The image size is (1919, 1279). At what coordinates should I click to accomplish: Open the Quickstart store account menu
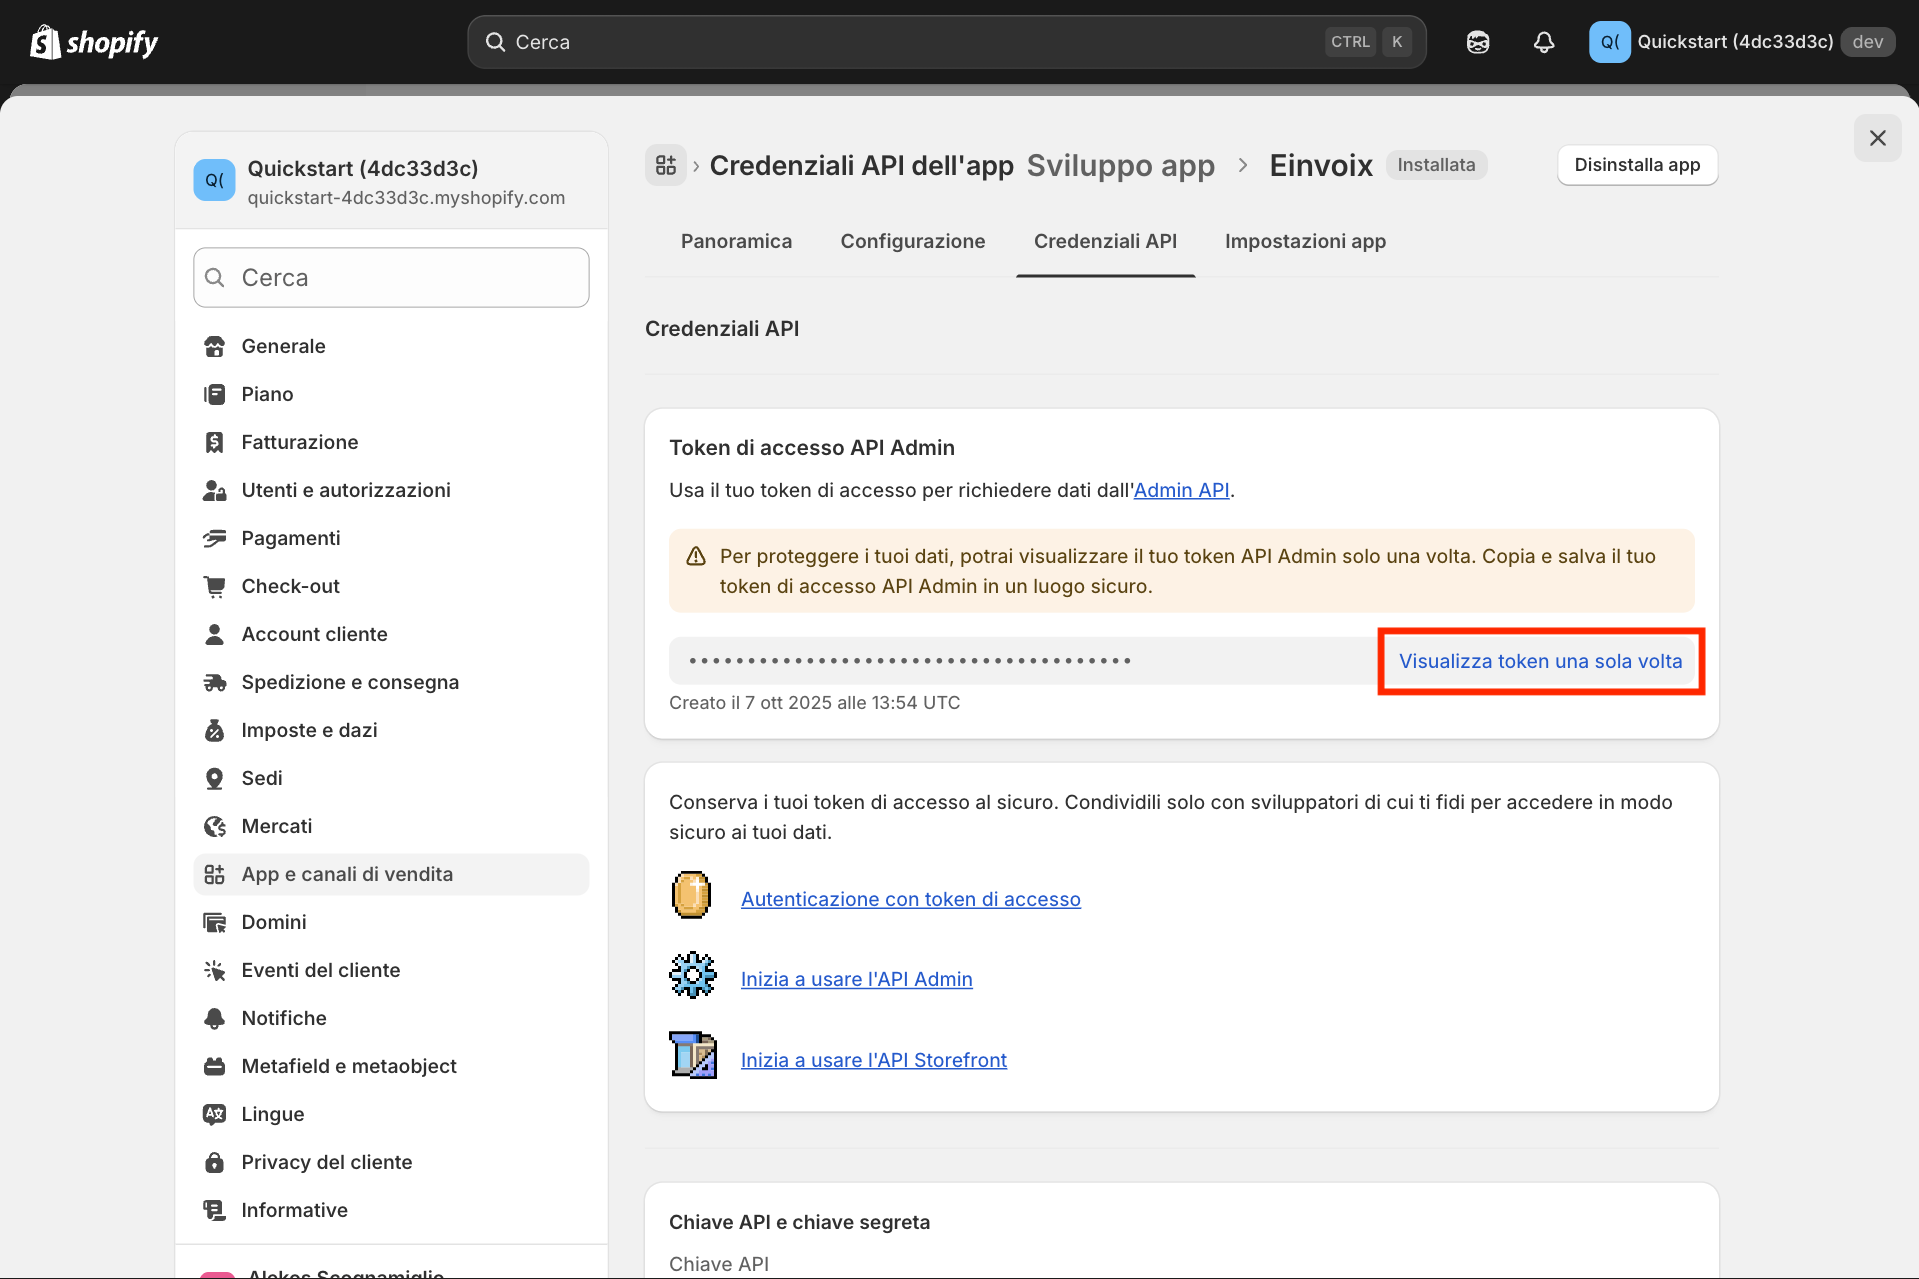[x=1740, y=42]
